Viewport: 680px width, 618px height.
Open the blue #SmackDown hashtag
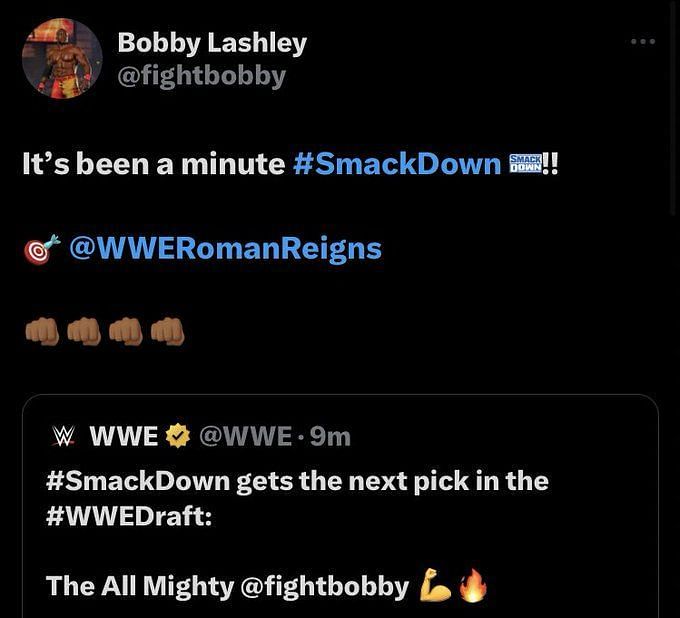[397, 164]
